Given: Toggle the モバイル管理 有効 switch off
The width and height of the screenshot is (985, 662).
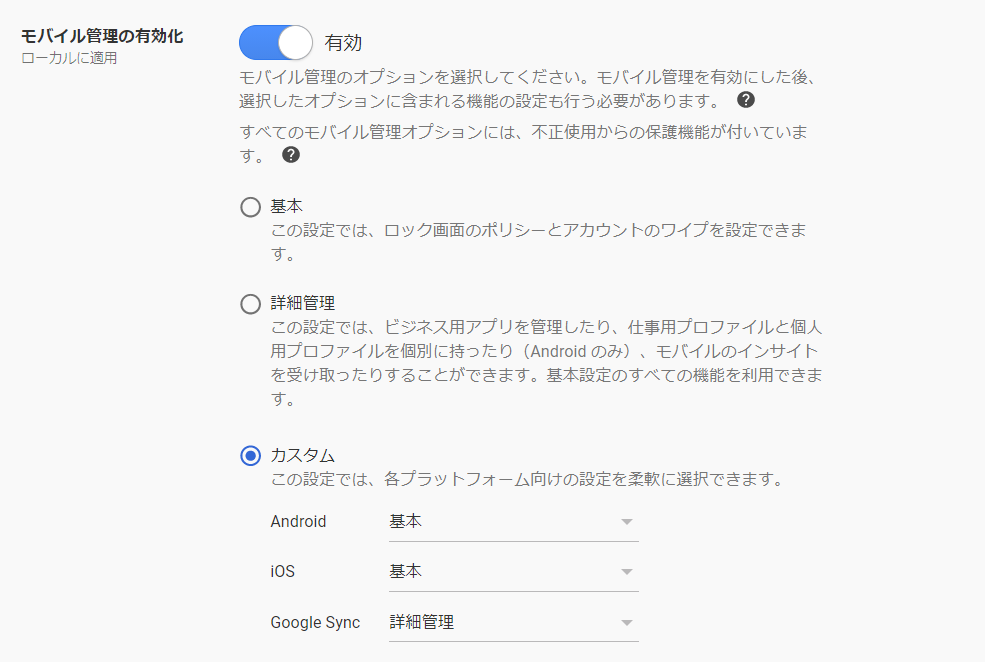Looking at the screenshot, I should pos(276,43).
